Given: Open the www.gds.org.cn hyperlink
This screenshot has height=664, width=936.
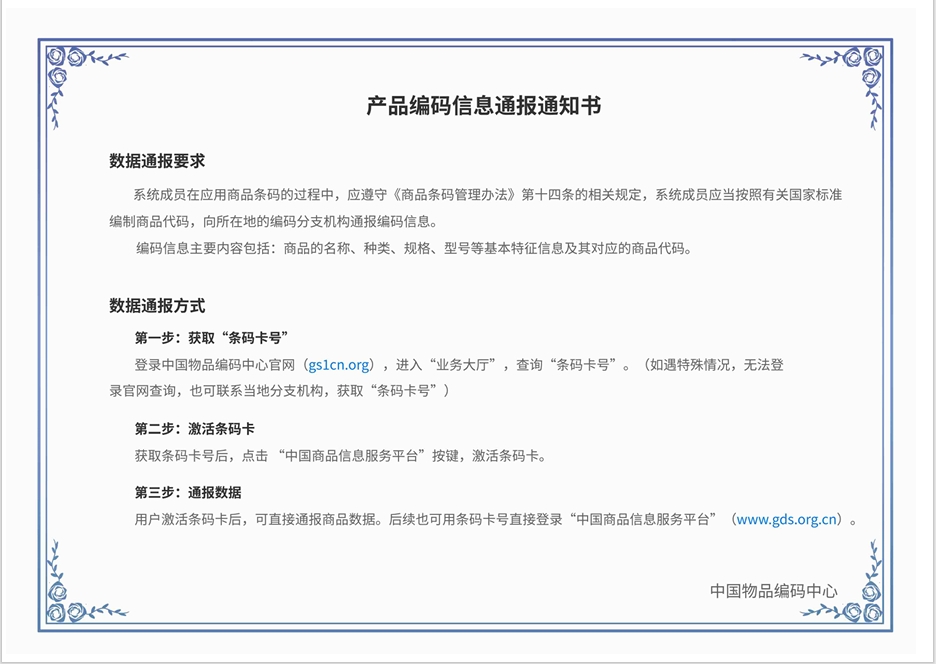Looking at the screenshot, I should tap(786, 519).
